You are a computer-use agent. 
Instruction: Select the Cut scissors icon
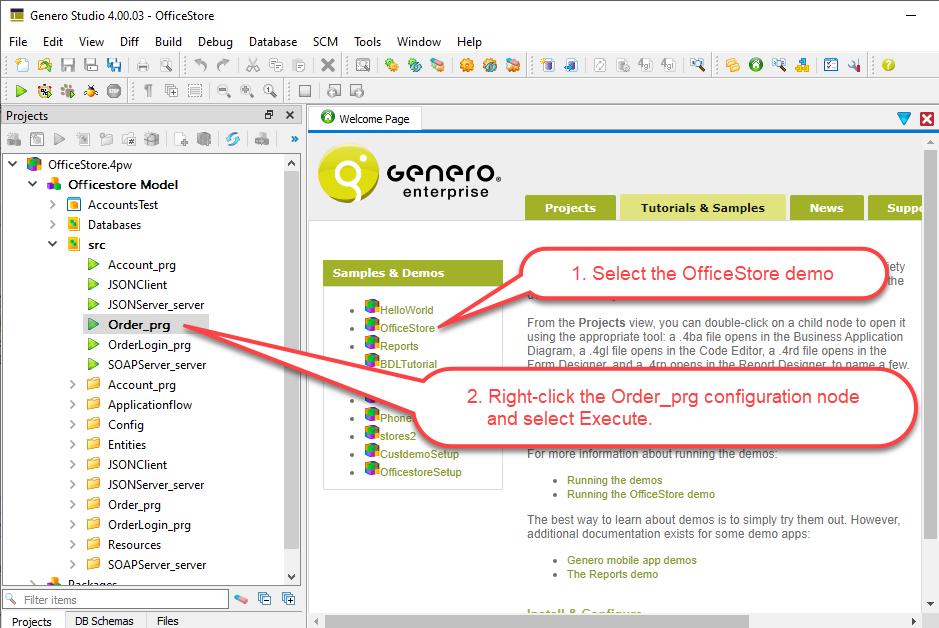[252, 64]
